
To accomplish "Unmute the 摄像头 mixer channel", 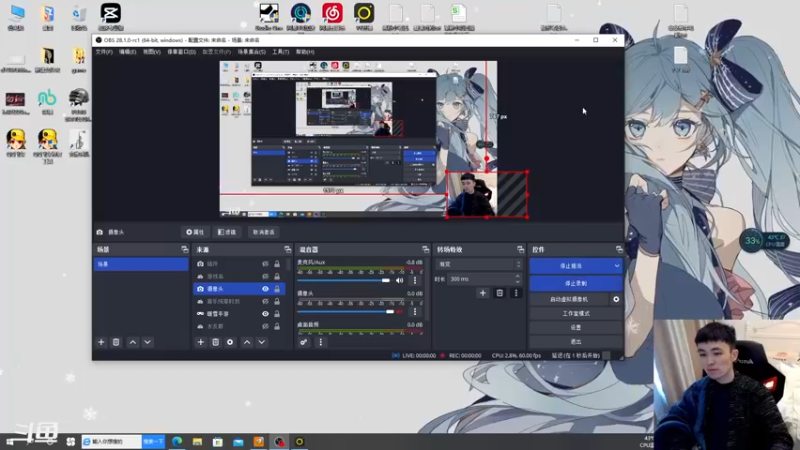I will pyautogui.click(x=399, y=311).
